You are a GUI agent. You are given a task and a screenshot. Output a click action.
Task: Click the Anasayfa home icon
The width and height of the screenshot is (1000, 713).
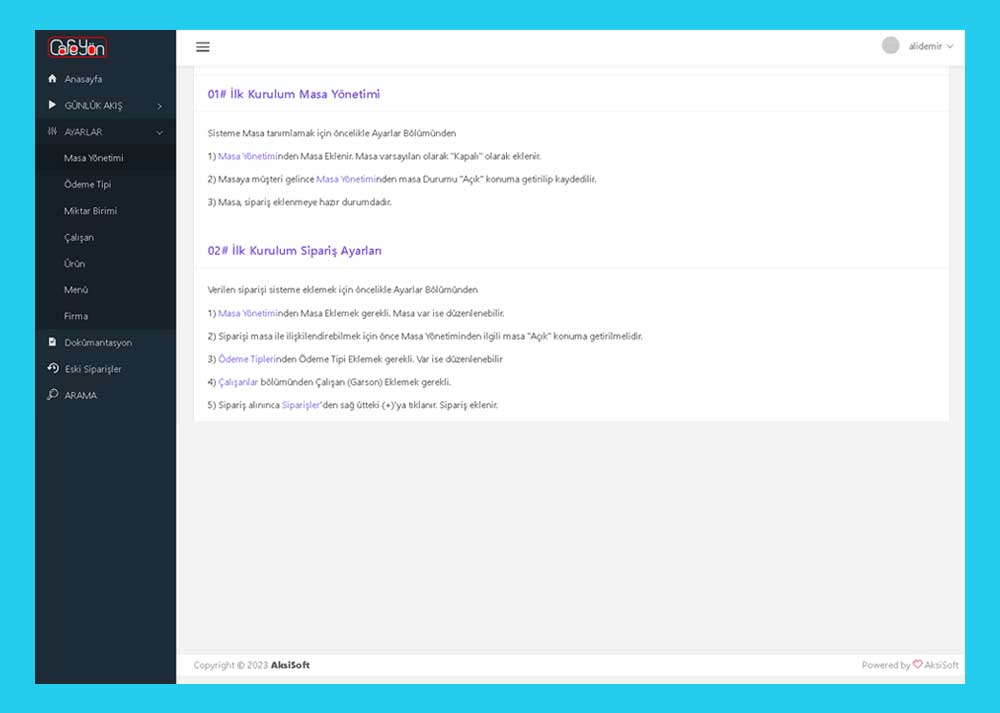pyautogui.click(x=53, y=79)
